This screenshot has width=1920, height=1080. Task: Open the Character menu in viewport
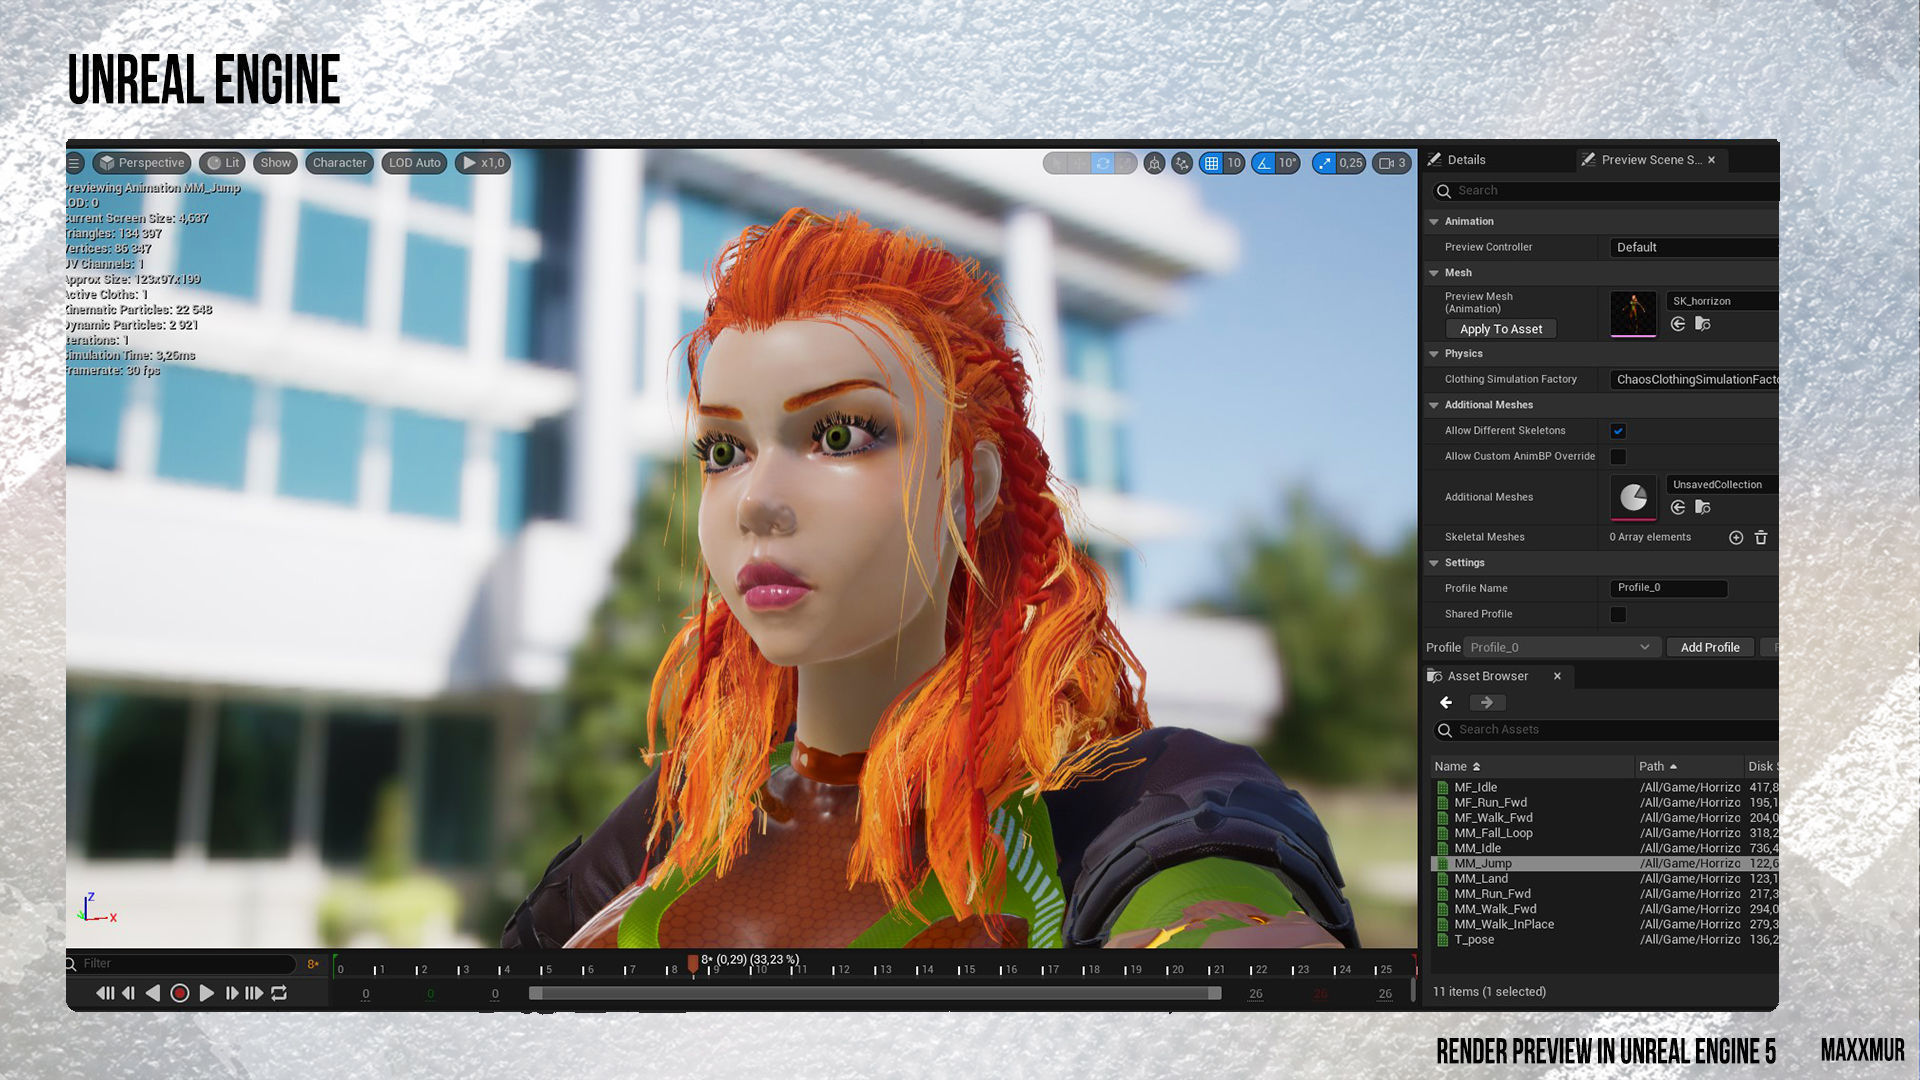coord(339,163)
